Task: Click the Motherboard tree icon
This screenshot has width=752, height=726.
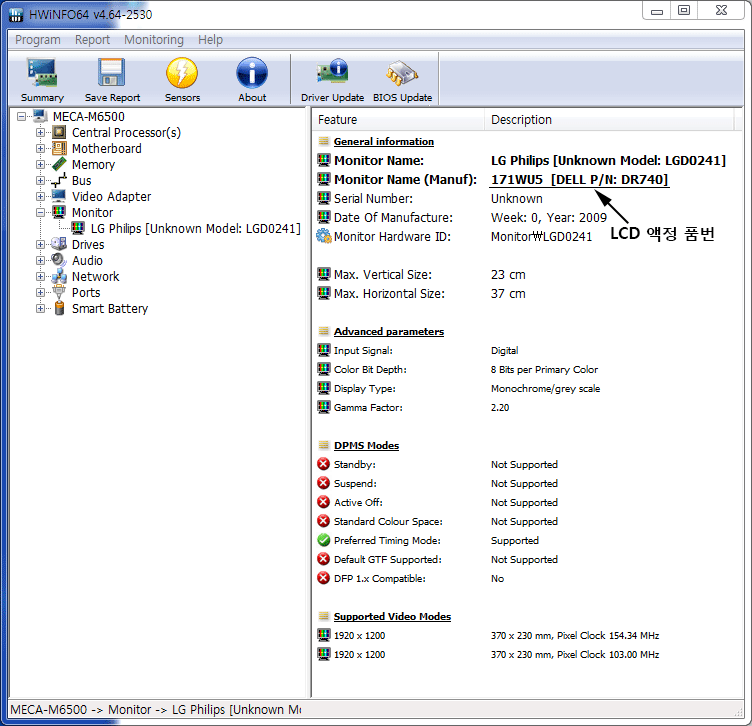Action: click(x=59, y=148)
